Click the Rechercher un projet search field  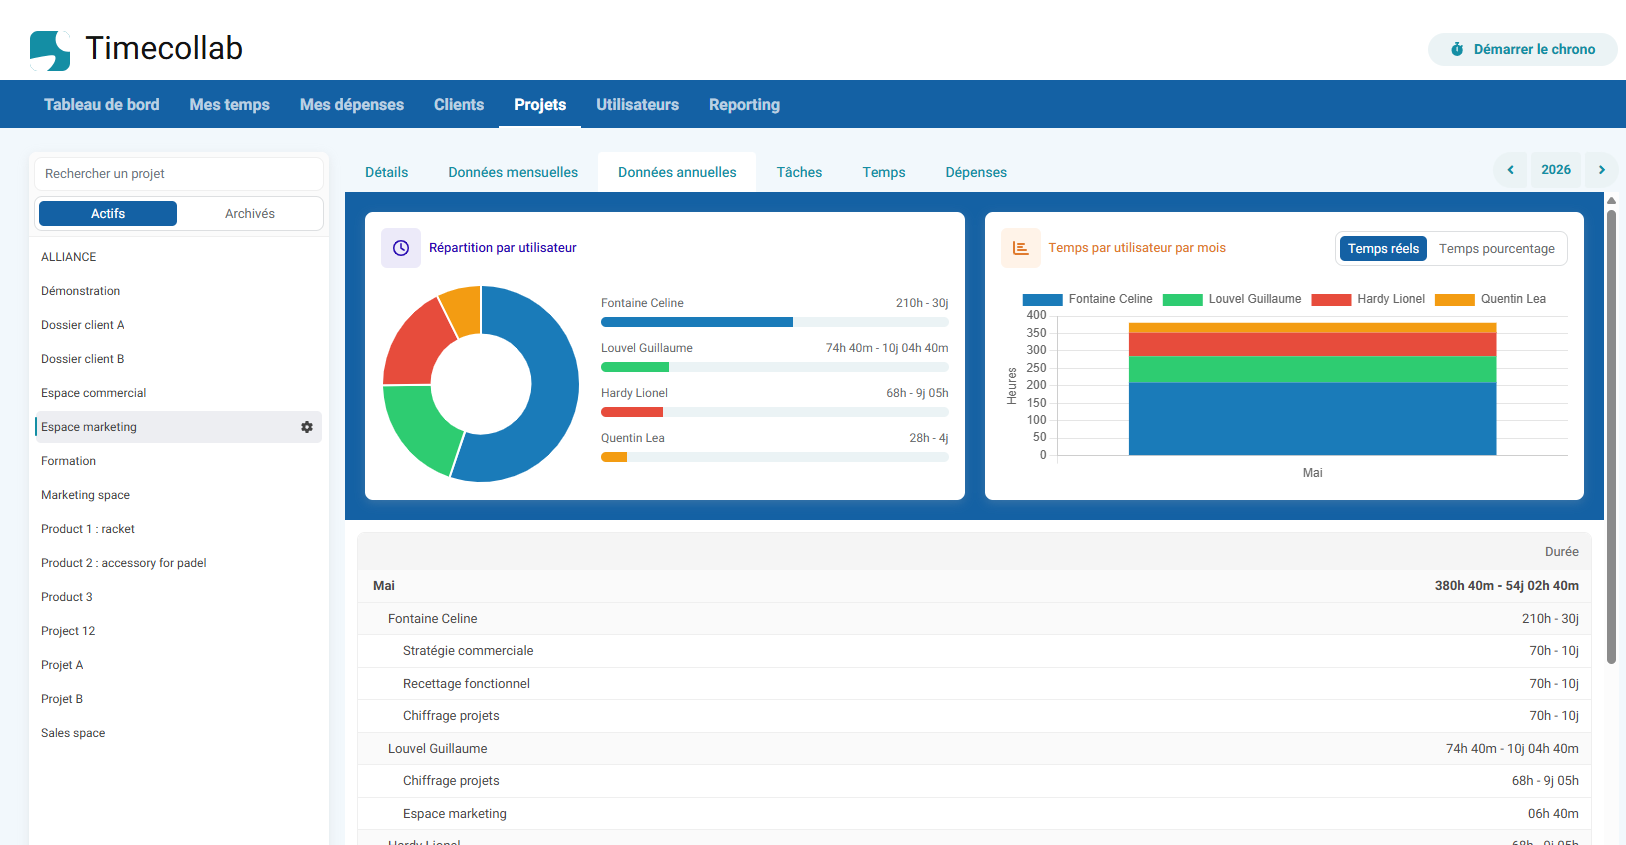pos(179,174)
